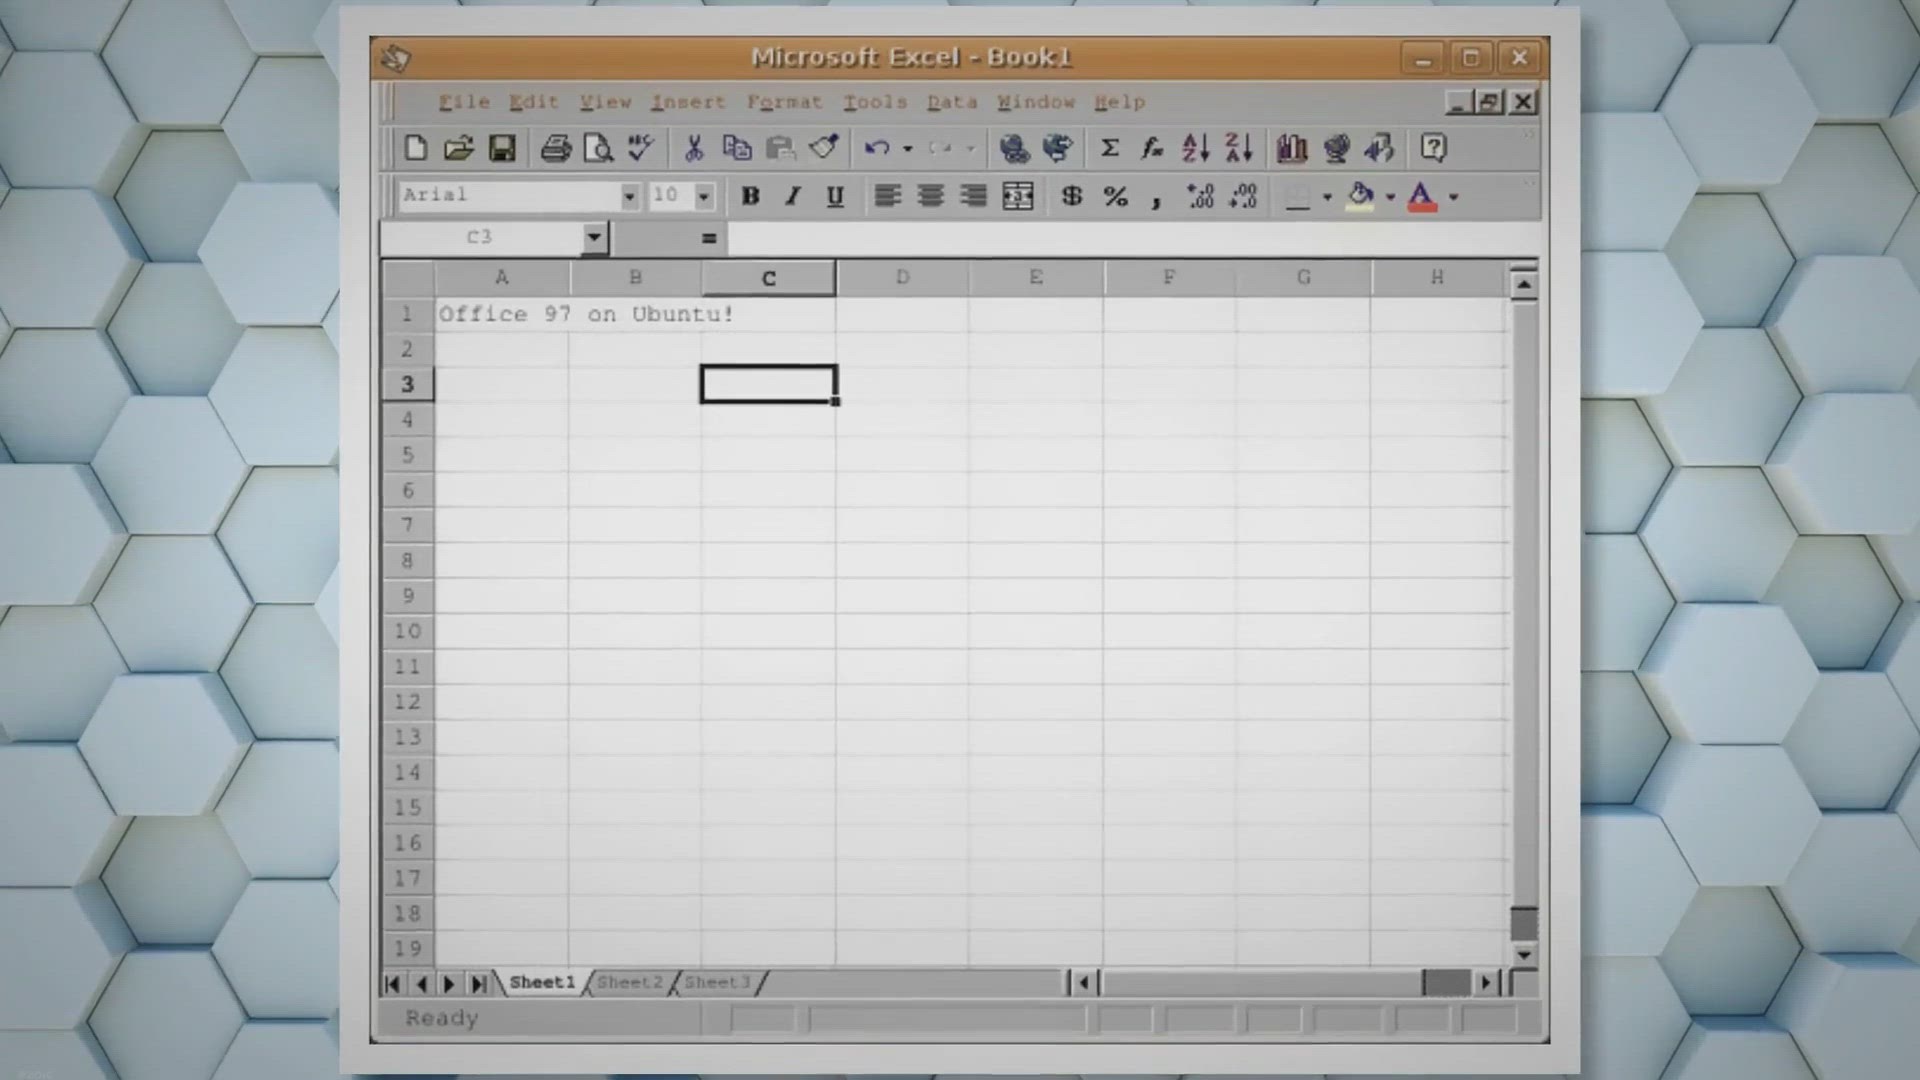The width and height of the screenshot is (1920, 1080).
Task: Apply Fill Color paint bucket
Action: (1360, 196)
